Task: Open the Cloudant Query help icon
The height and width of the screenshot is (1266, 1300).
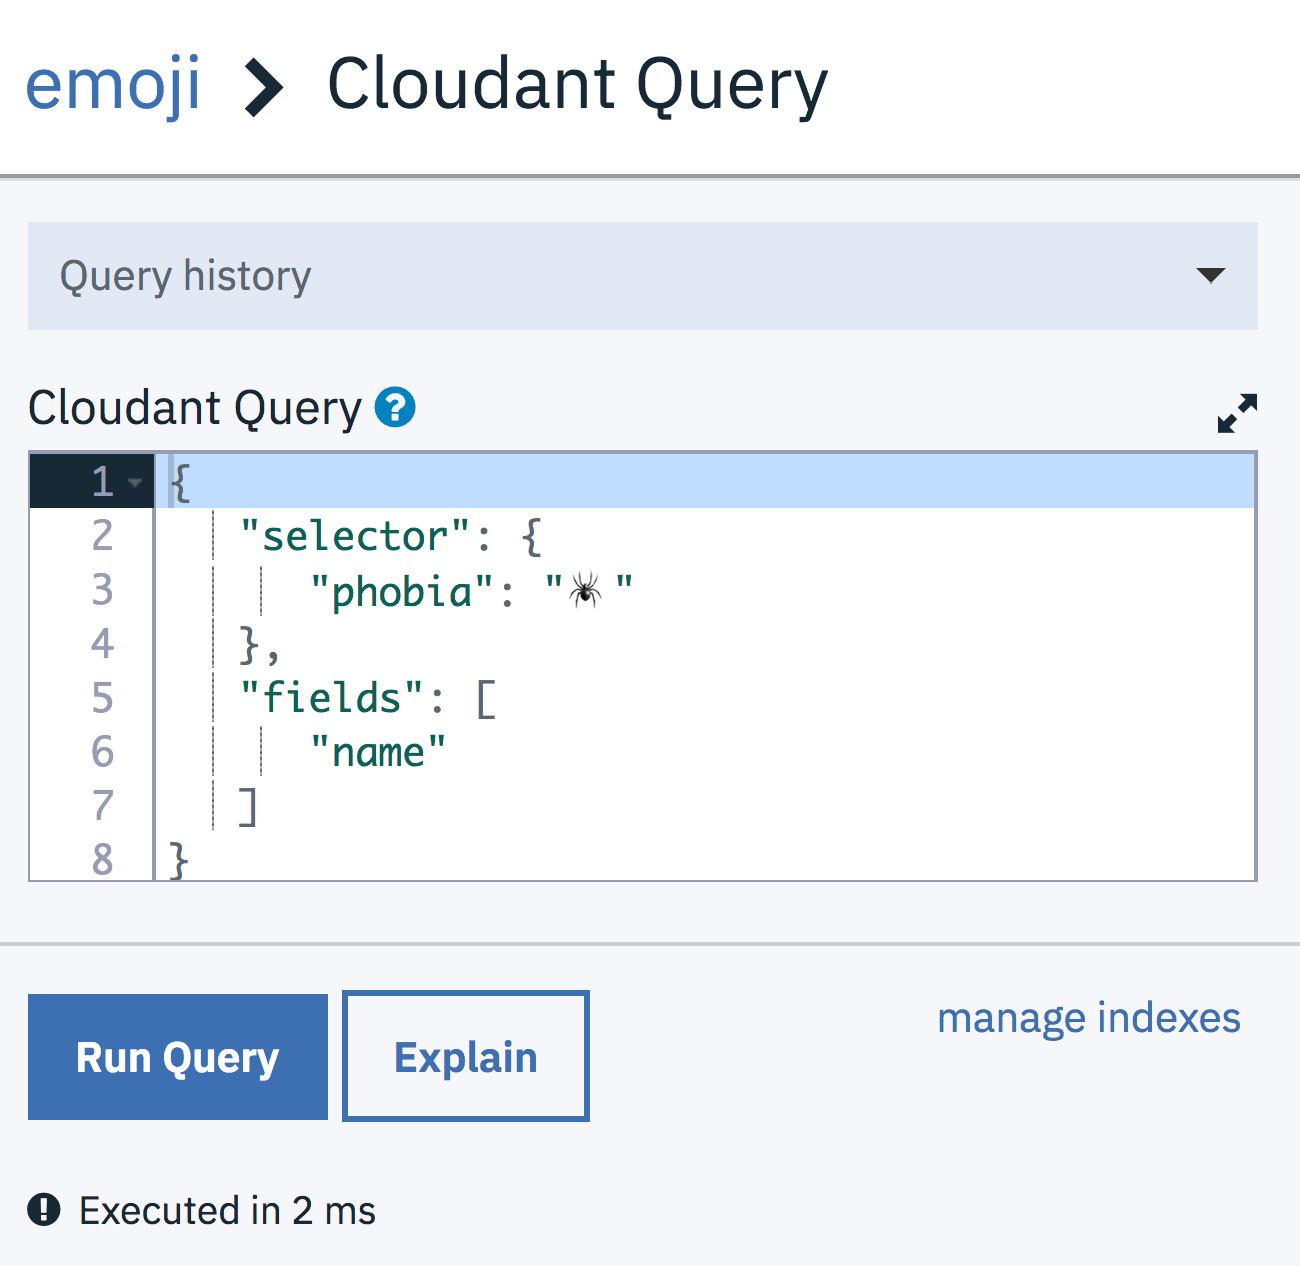Action: pyautogui.click(x=394, y=407)
